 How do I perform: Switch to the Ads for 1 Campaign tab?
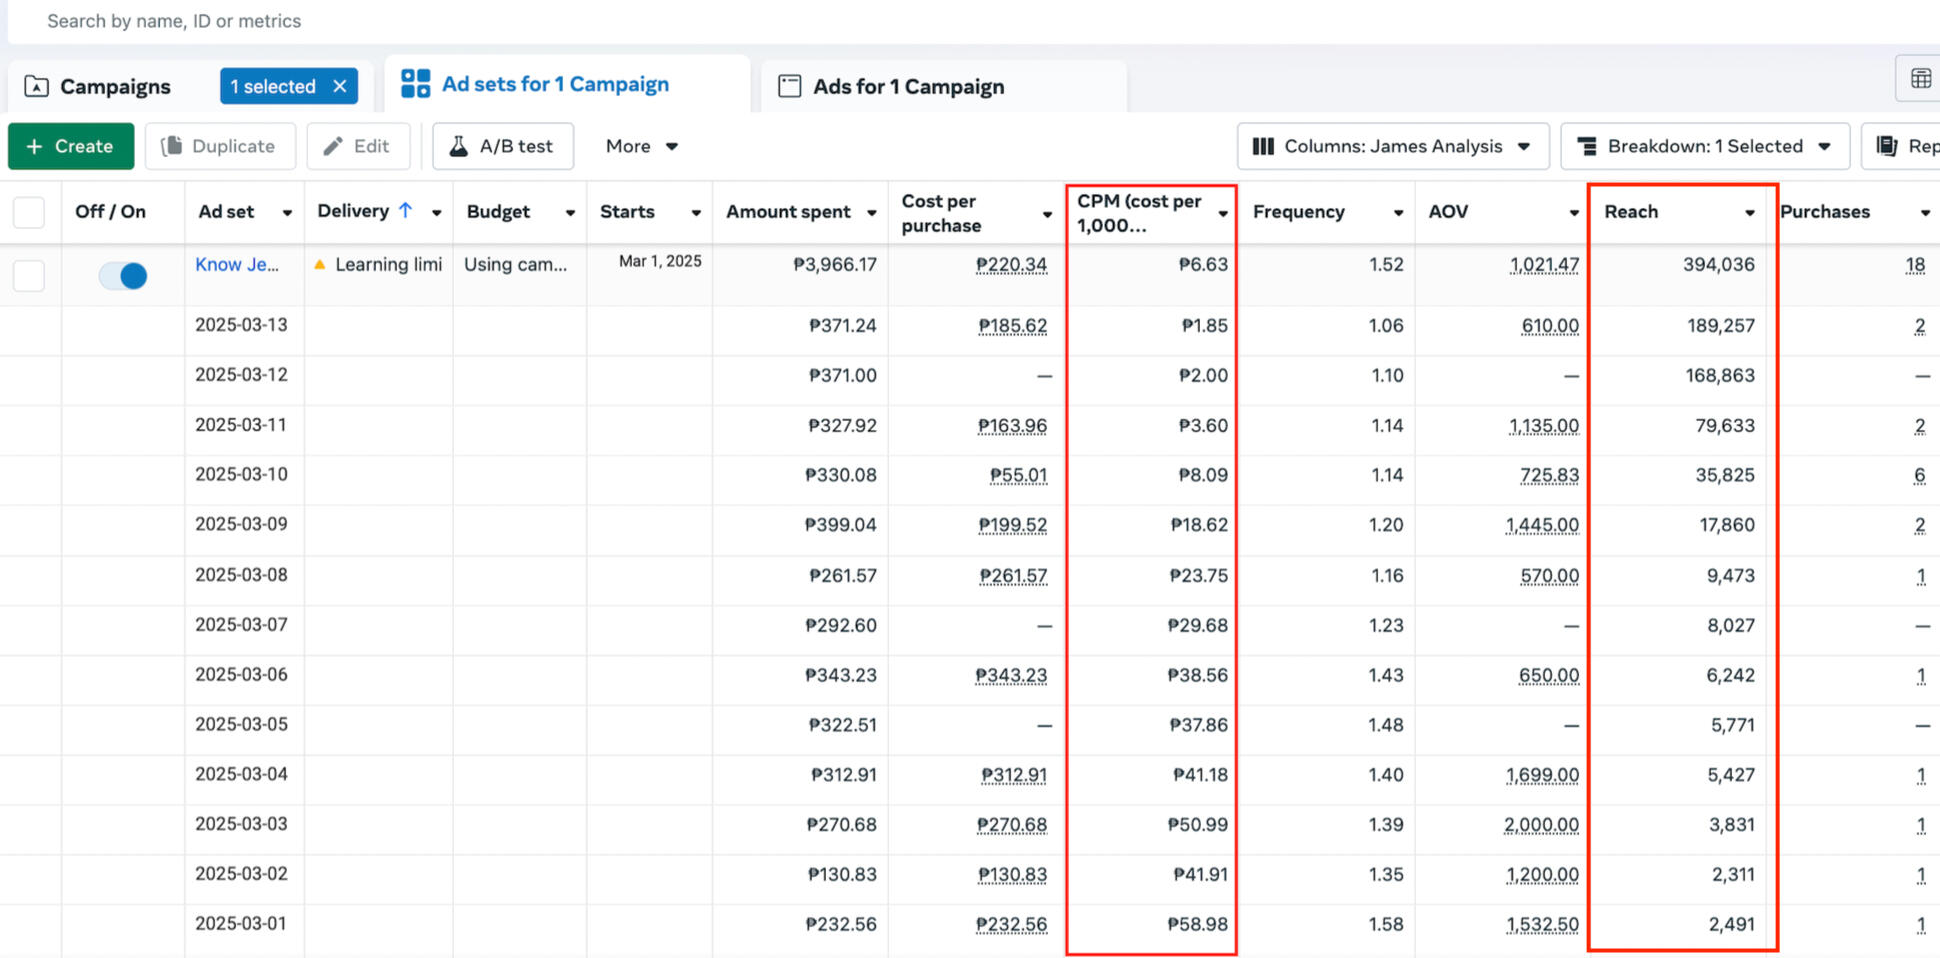(x=907, y=87)
